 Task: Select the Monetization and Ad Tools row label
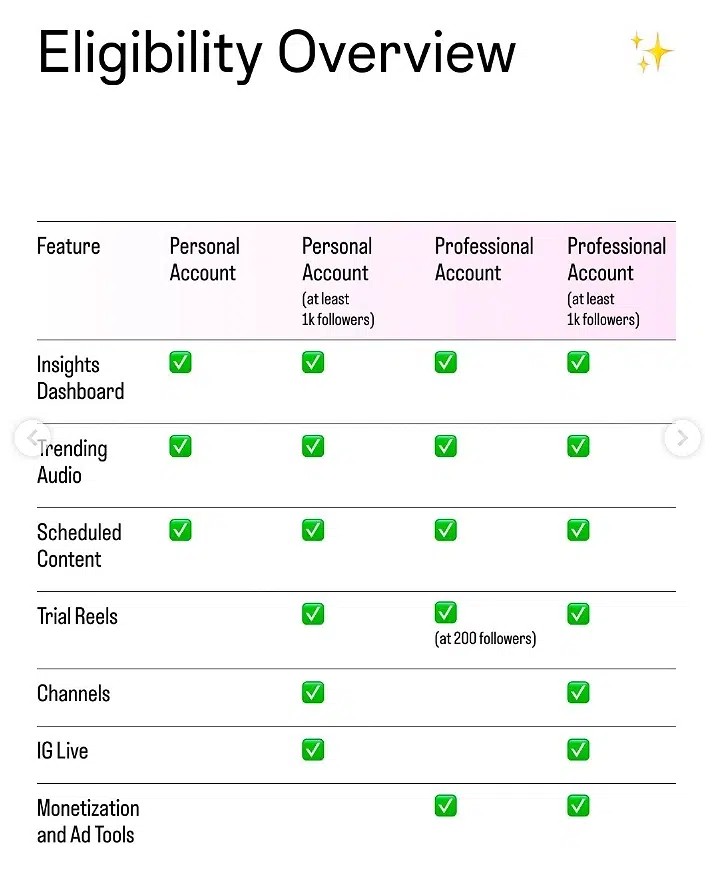88,821
